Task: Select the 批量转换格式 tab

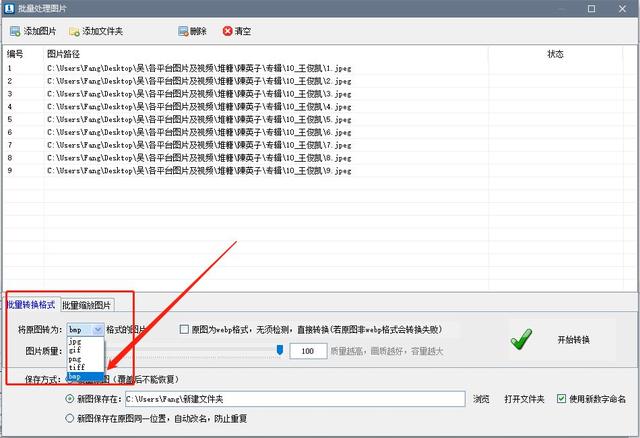Action: (x=31, y=305)
